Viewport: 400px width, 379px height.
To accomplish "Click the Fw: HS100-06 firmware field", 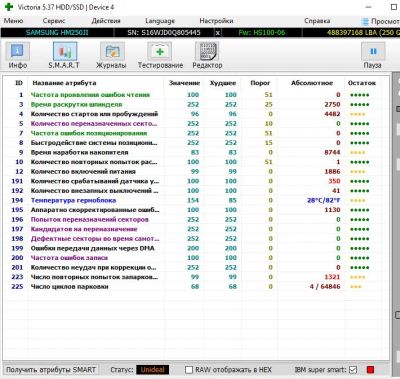I will click(x=262, y=33).
